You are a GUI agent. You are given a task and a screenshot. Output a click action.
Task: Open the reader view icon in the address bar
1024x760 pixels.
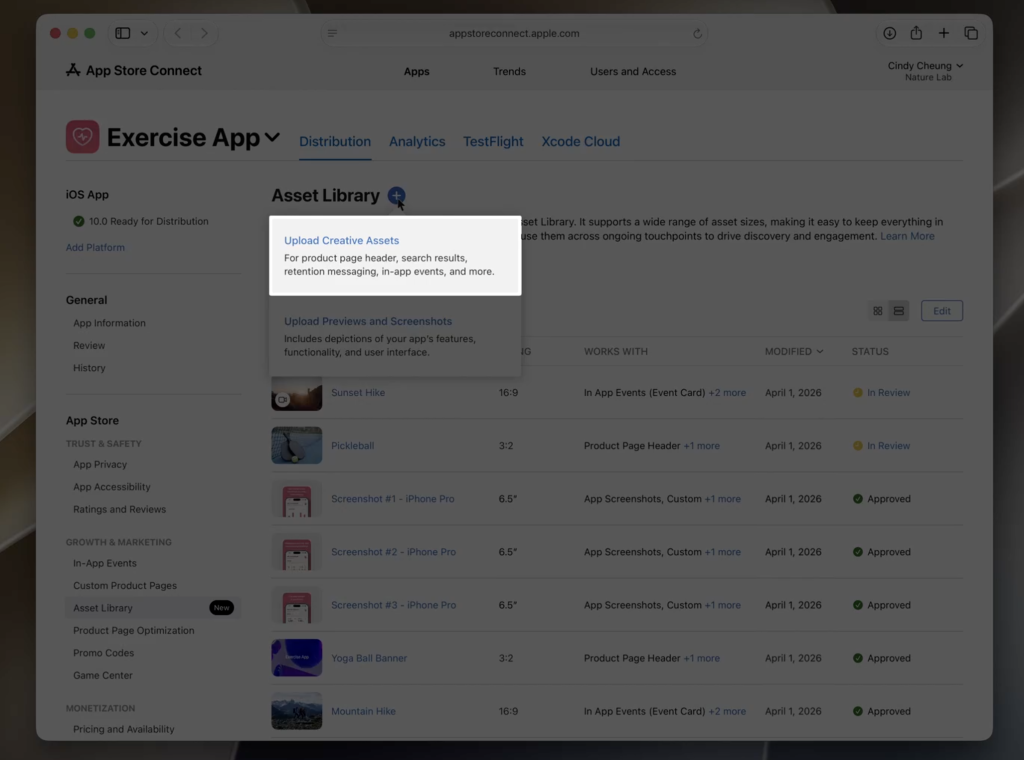(x=332, y=33)
